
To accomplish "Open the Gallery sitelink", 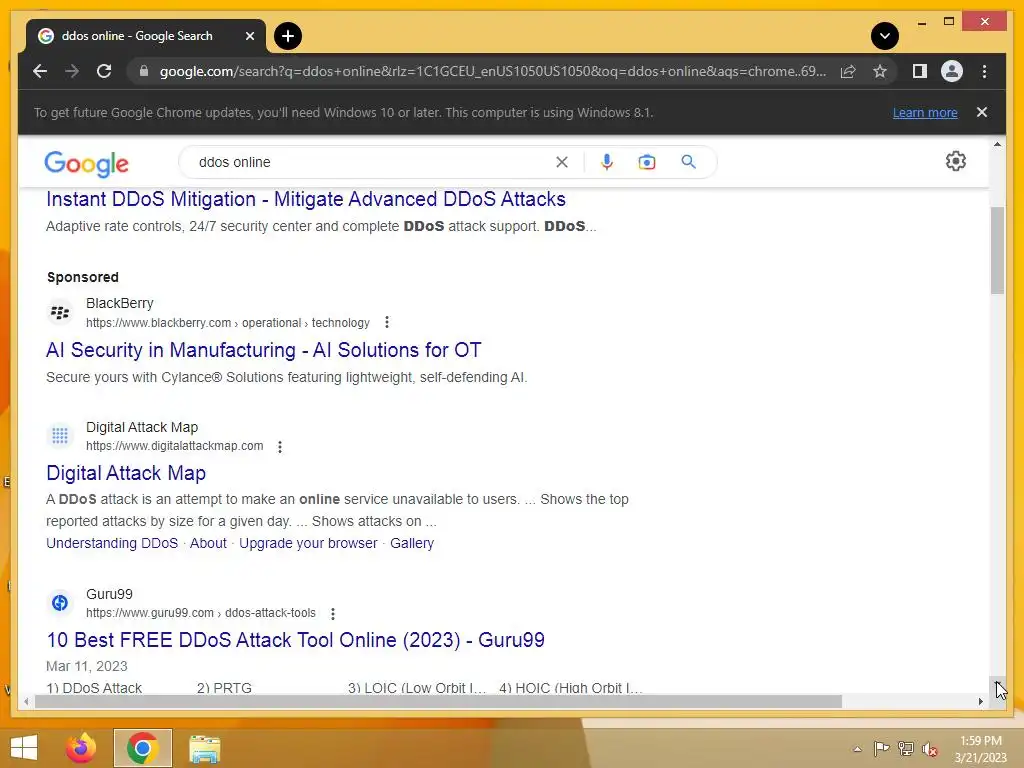I will pyautogui.click(x=412, y=543).
